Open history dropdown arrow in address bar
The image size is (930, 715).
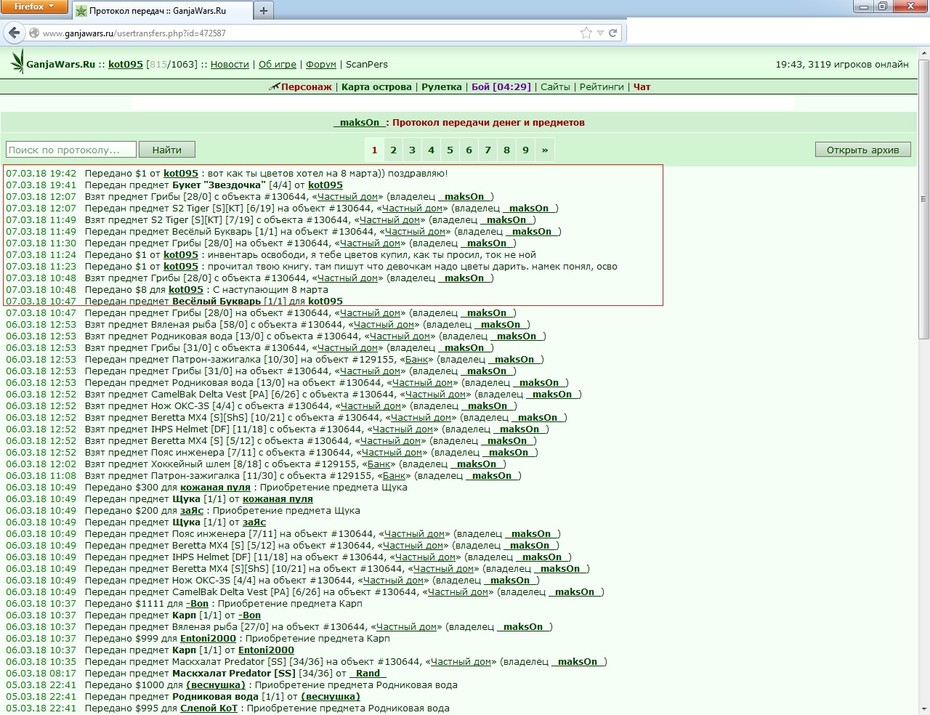[x=600, y=33]
